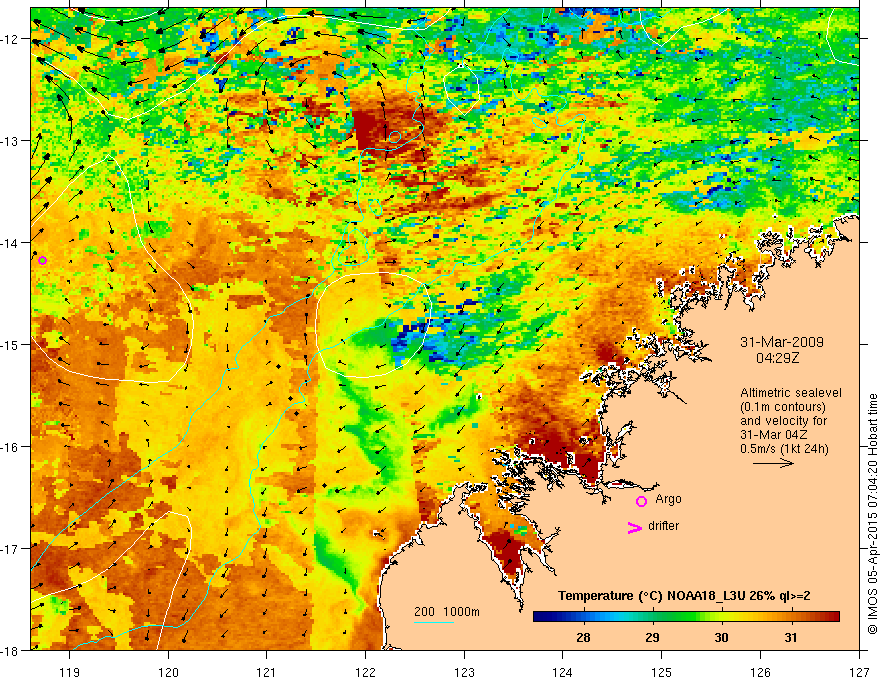Click the latitude axis label '-14'

point(11,243)
